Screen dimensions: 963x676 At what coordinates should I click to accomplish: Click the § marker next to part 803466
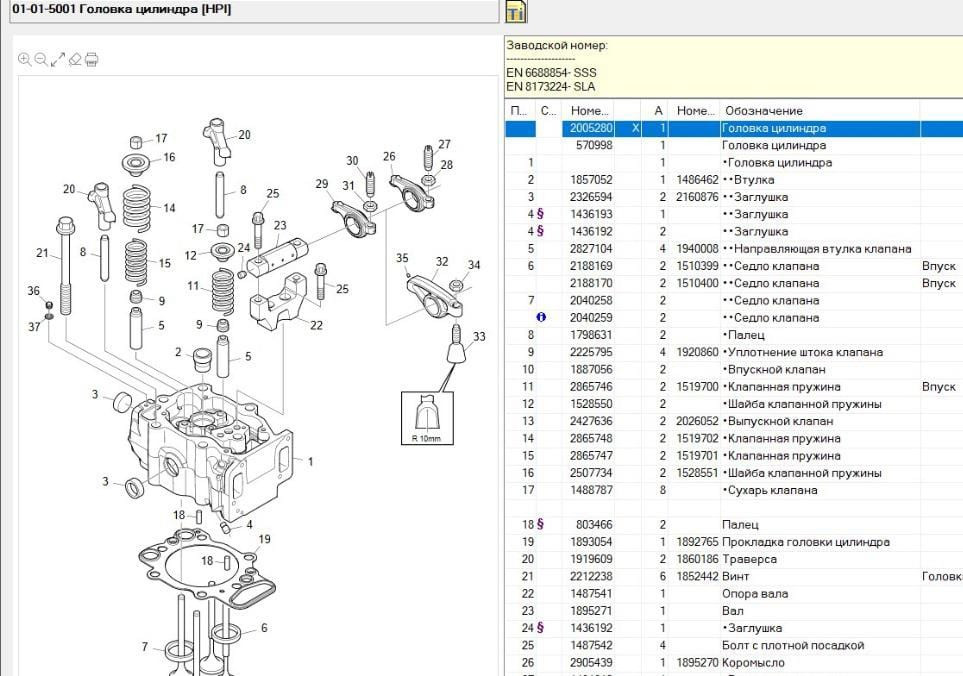coord(541,524)
